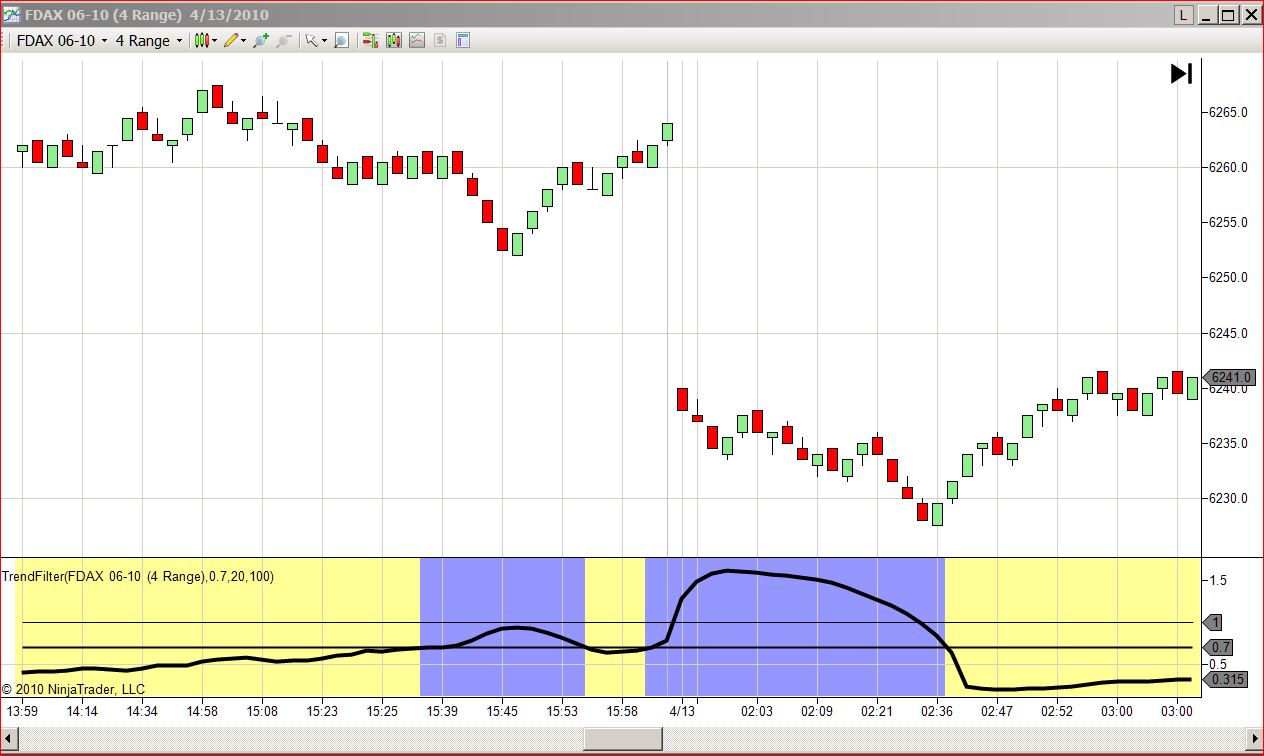This screenshot has width=1264, height=756.
Task: Click the 1.5 indicator axis label
Action: (1218, 580)
